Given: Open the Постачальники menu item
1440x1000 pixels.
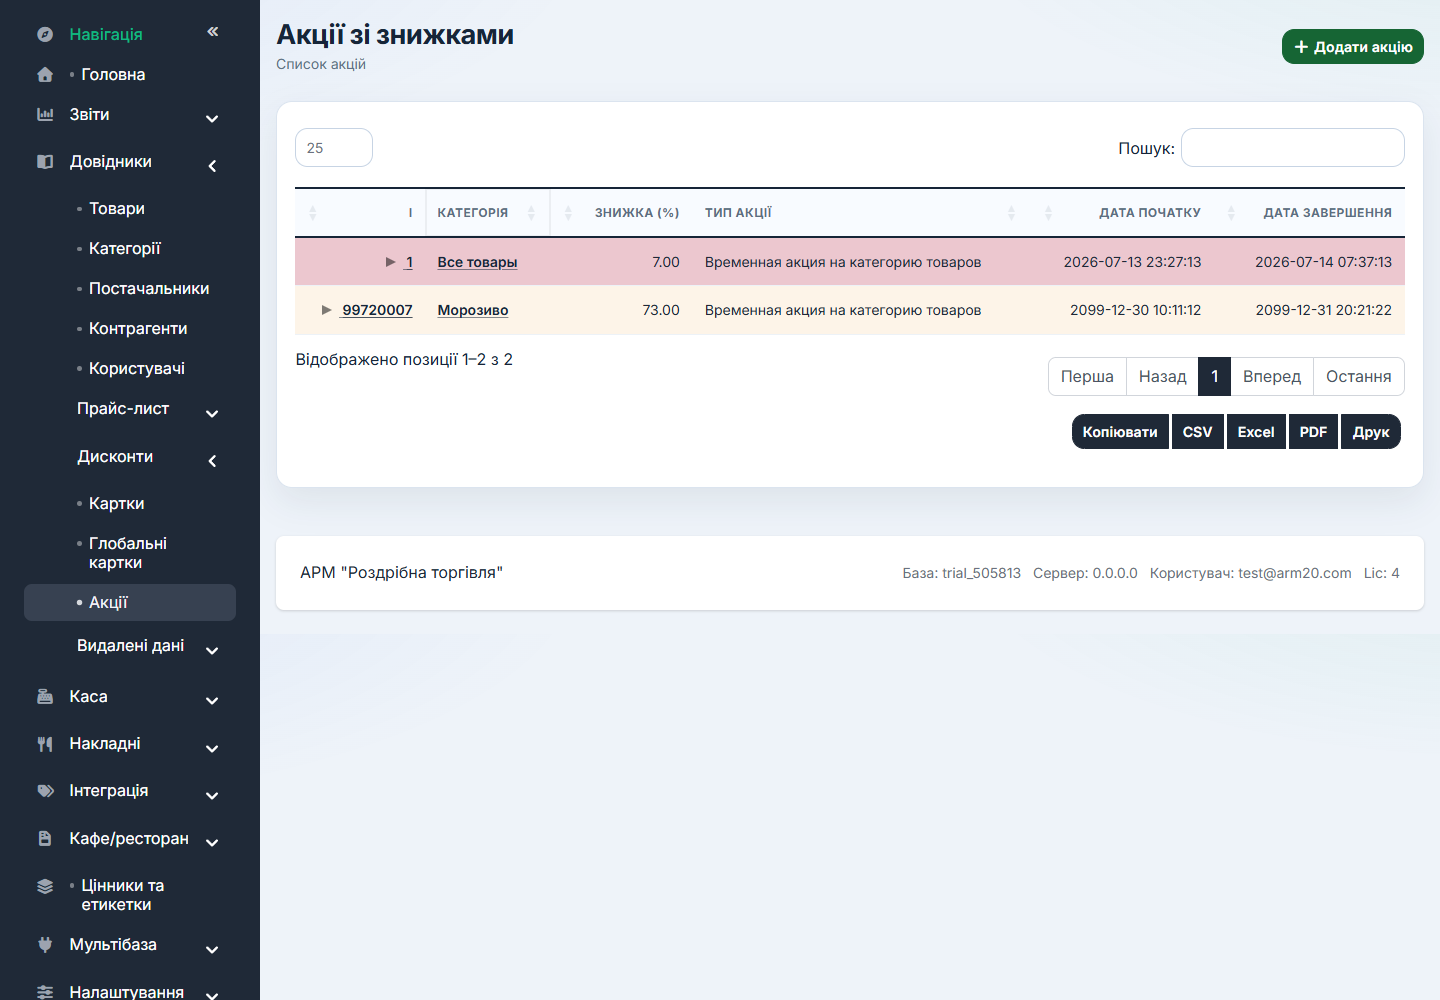Looking at the screenshot, I should tap(149, 288).
